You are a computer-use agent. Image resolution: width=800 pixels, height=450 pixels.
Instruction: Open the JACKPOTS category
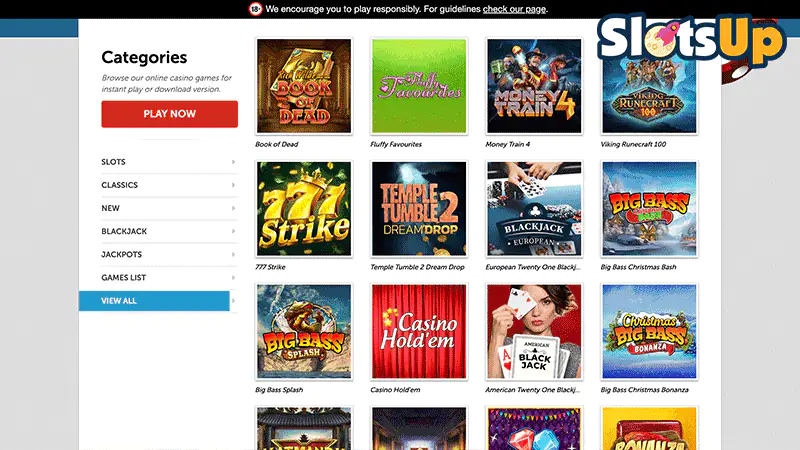tap(168, 254)
